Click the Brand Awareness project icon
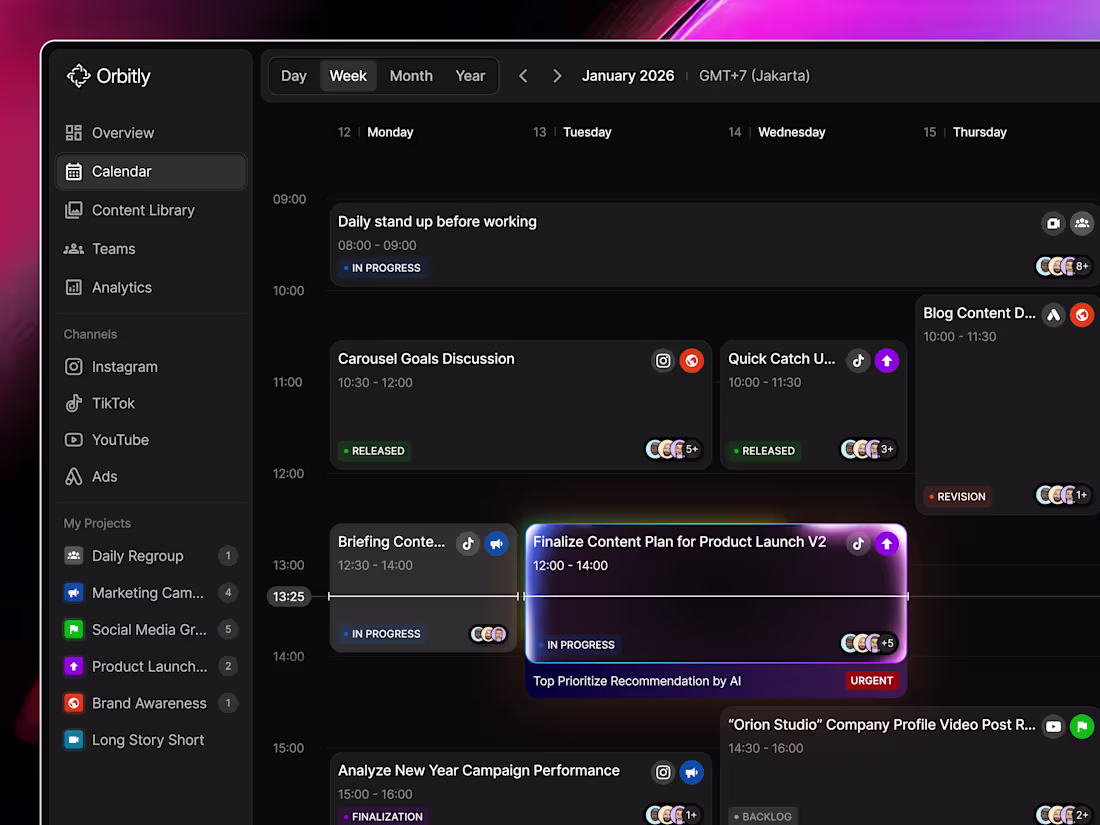Image resolution: width=1100 pixels, height=825 pixels. (74, 703)
